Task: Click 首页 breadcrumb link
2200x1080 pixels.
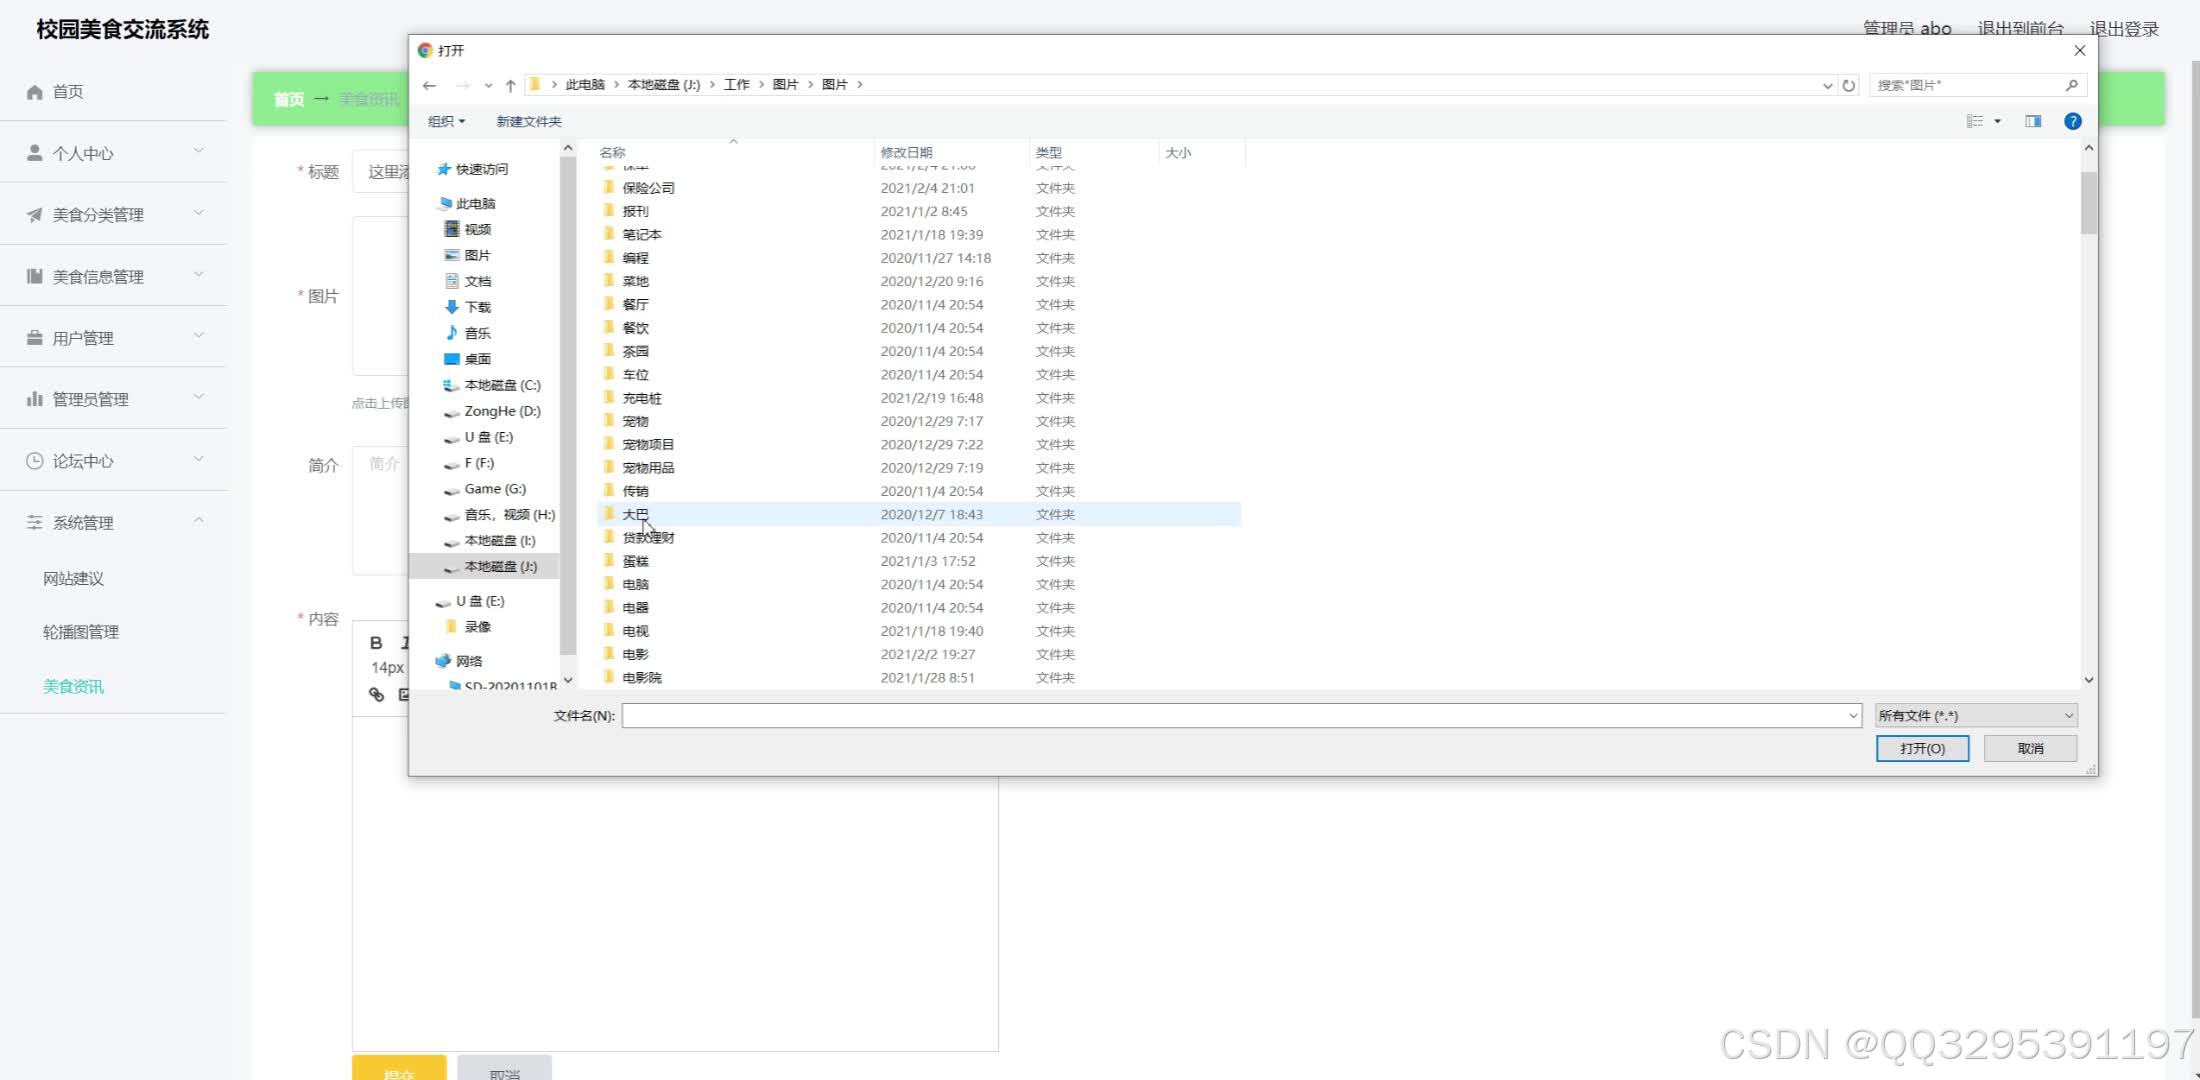Action: click(x=289, y=99)
